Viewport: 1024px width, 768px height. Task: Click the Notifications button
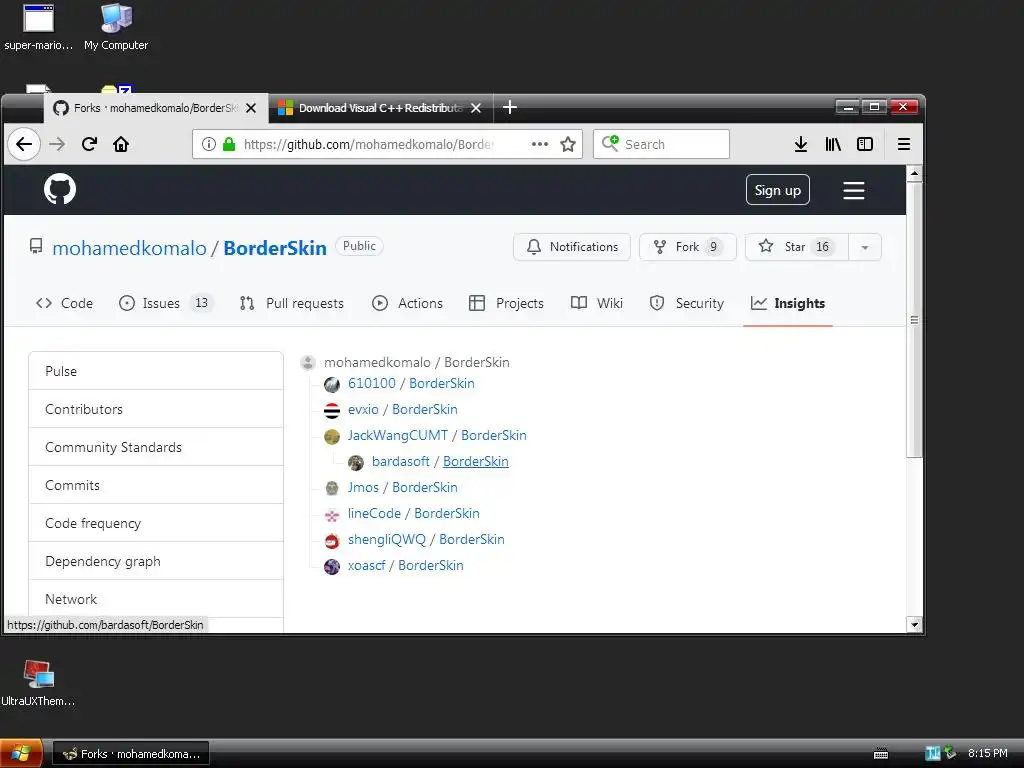click(x=571, y=247)
